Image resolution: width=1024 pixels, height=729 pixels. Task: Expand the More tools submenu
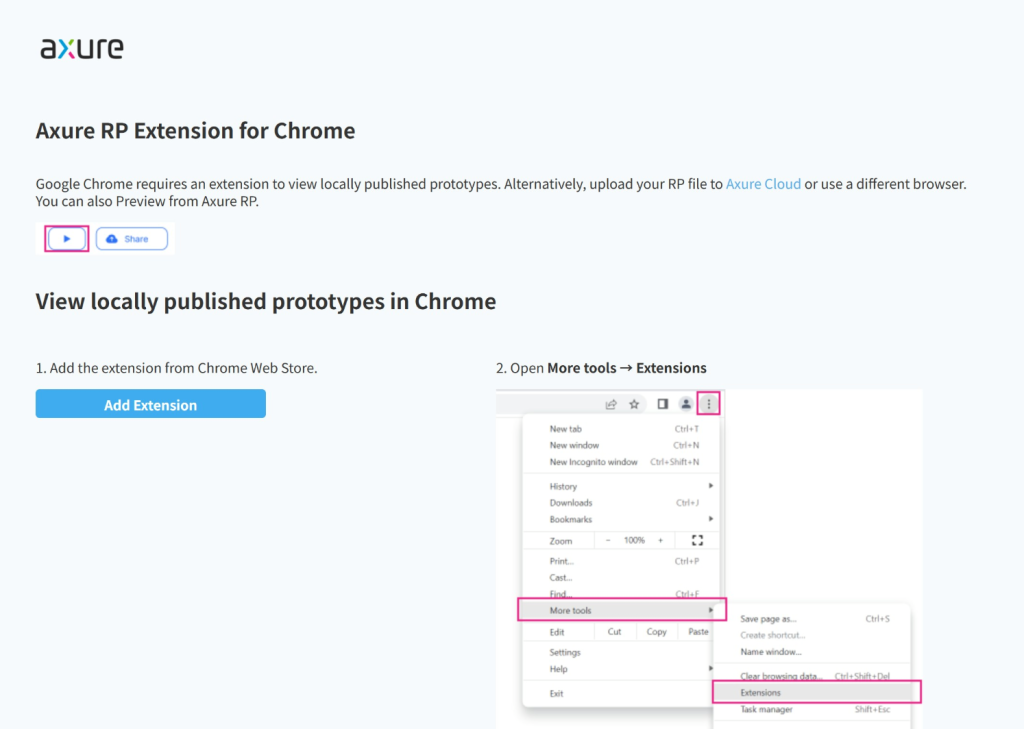[620, 610]
